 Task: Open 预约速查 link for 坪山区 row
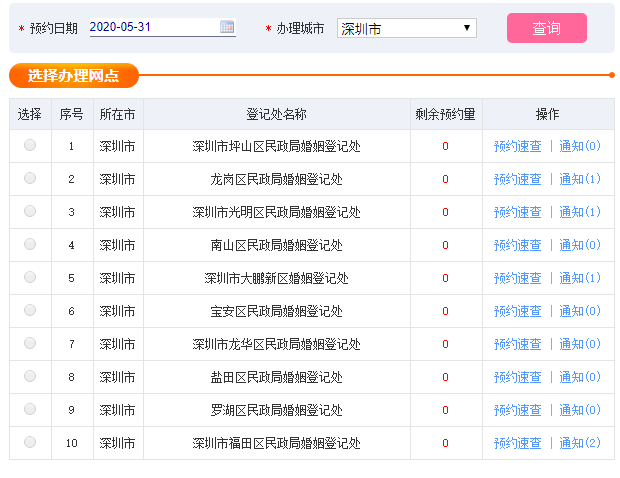[517, 146]
